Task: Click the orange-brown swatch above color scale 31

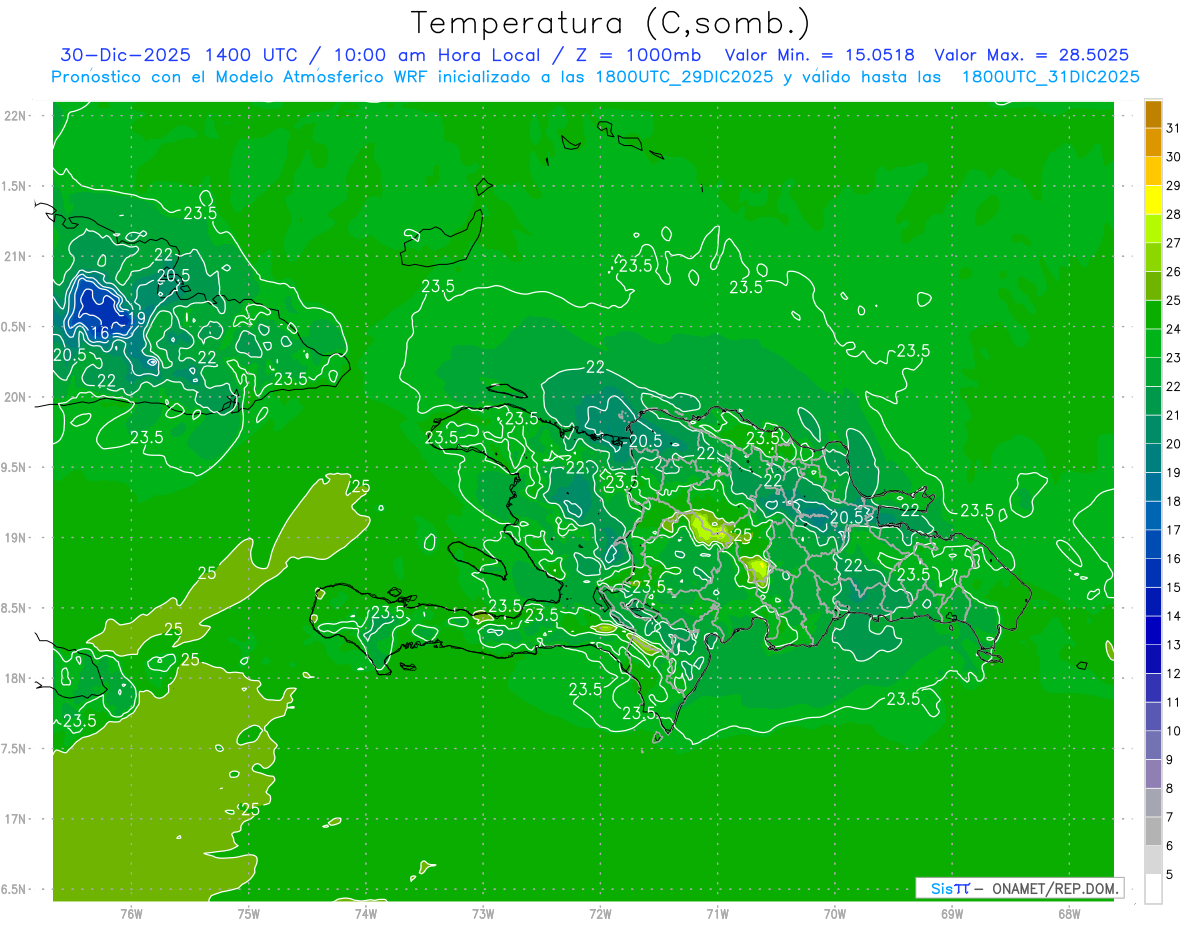Action: click(x=1153, y=114)
